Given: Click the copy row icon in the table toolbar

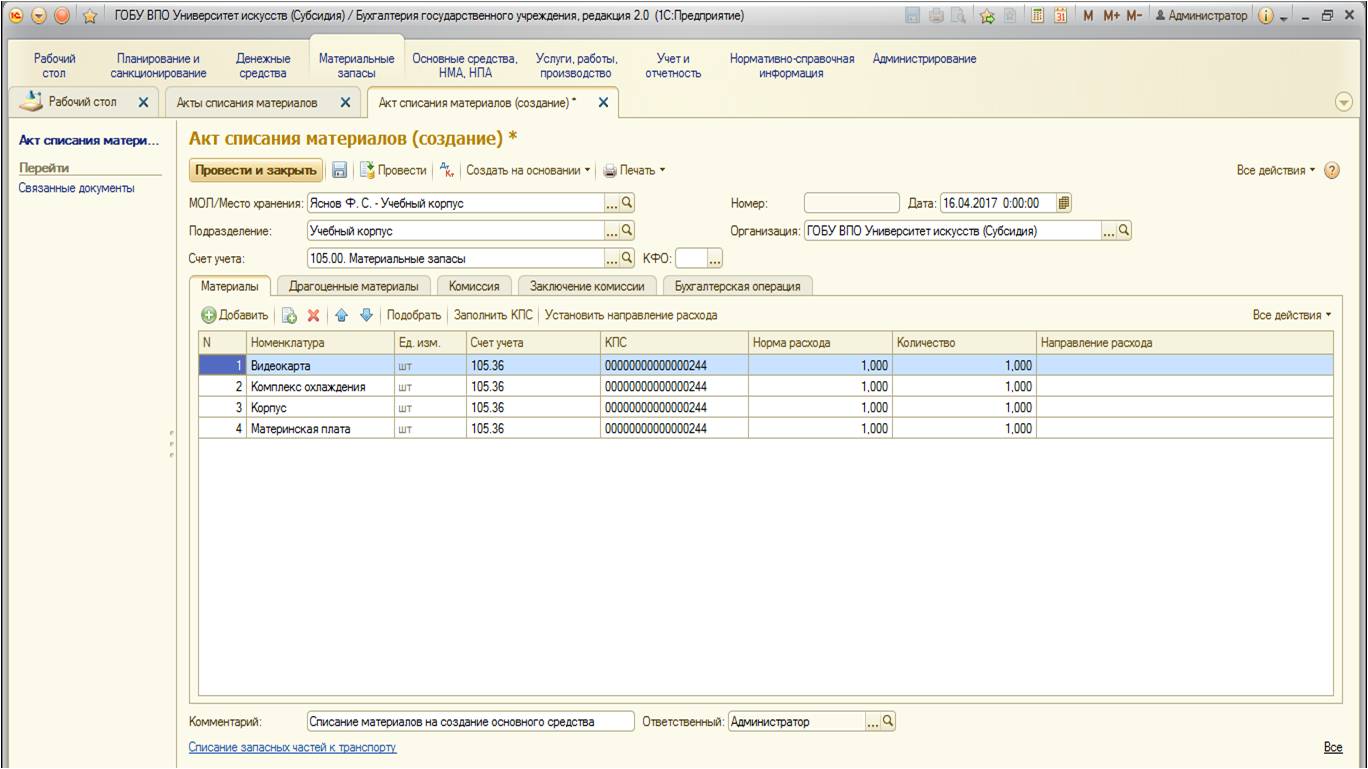Looking at the screenshot, I should click(290, 315).
